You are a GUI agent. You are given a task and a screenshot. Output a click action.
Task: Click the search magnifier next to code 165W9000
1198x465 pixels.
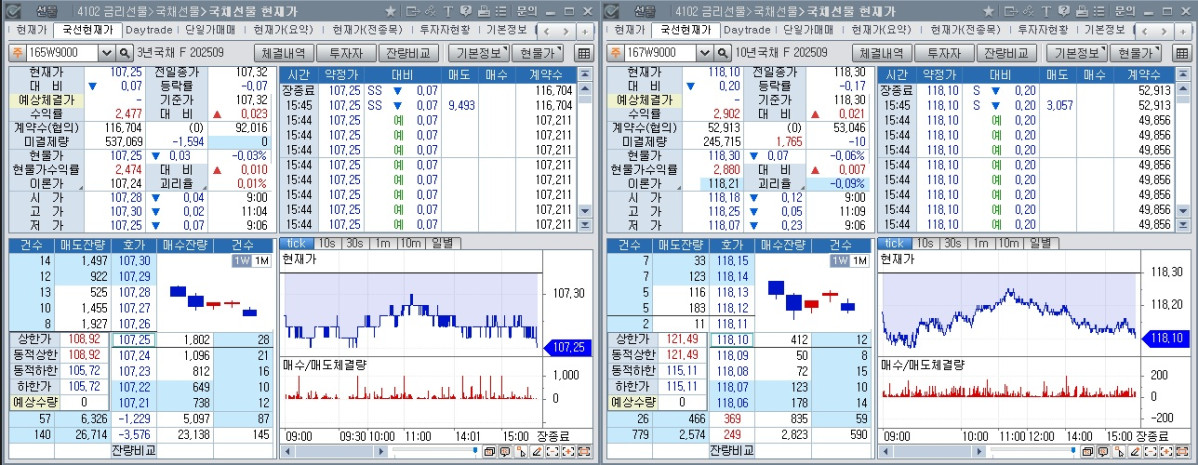point(125,53)
